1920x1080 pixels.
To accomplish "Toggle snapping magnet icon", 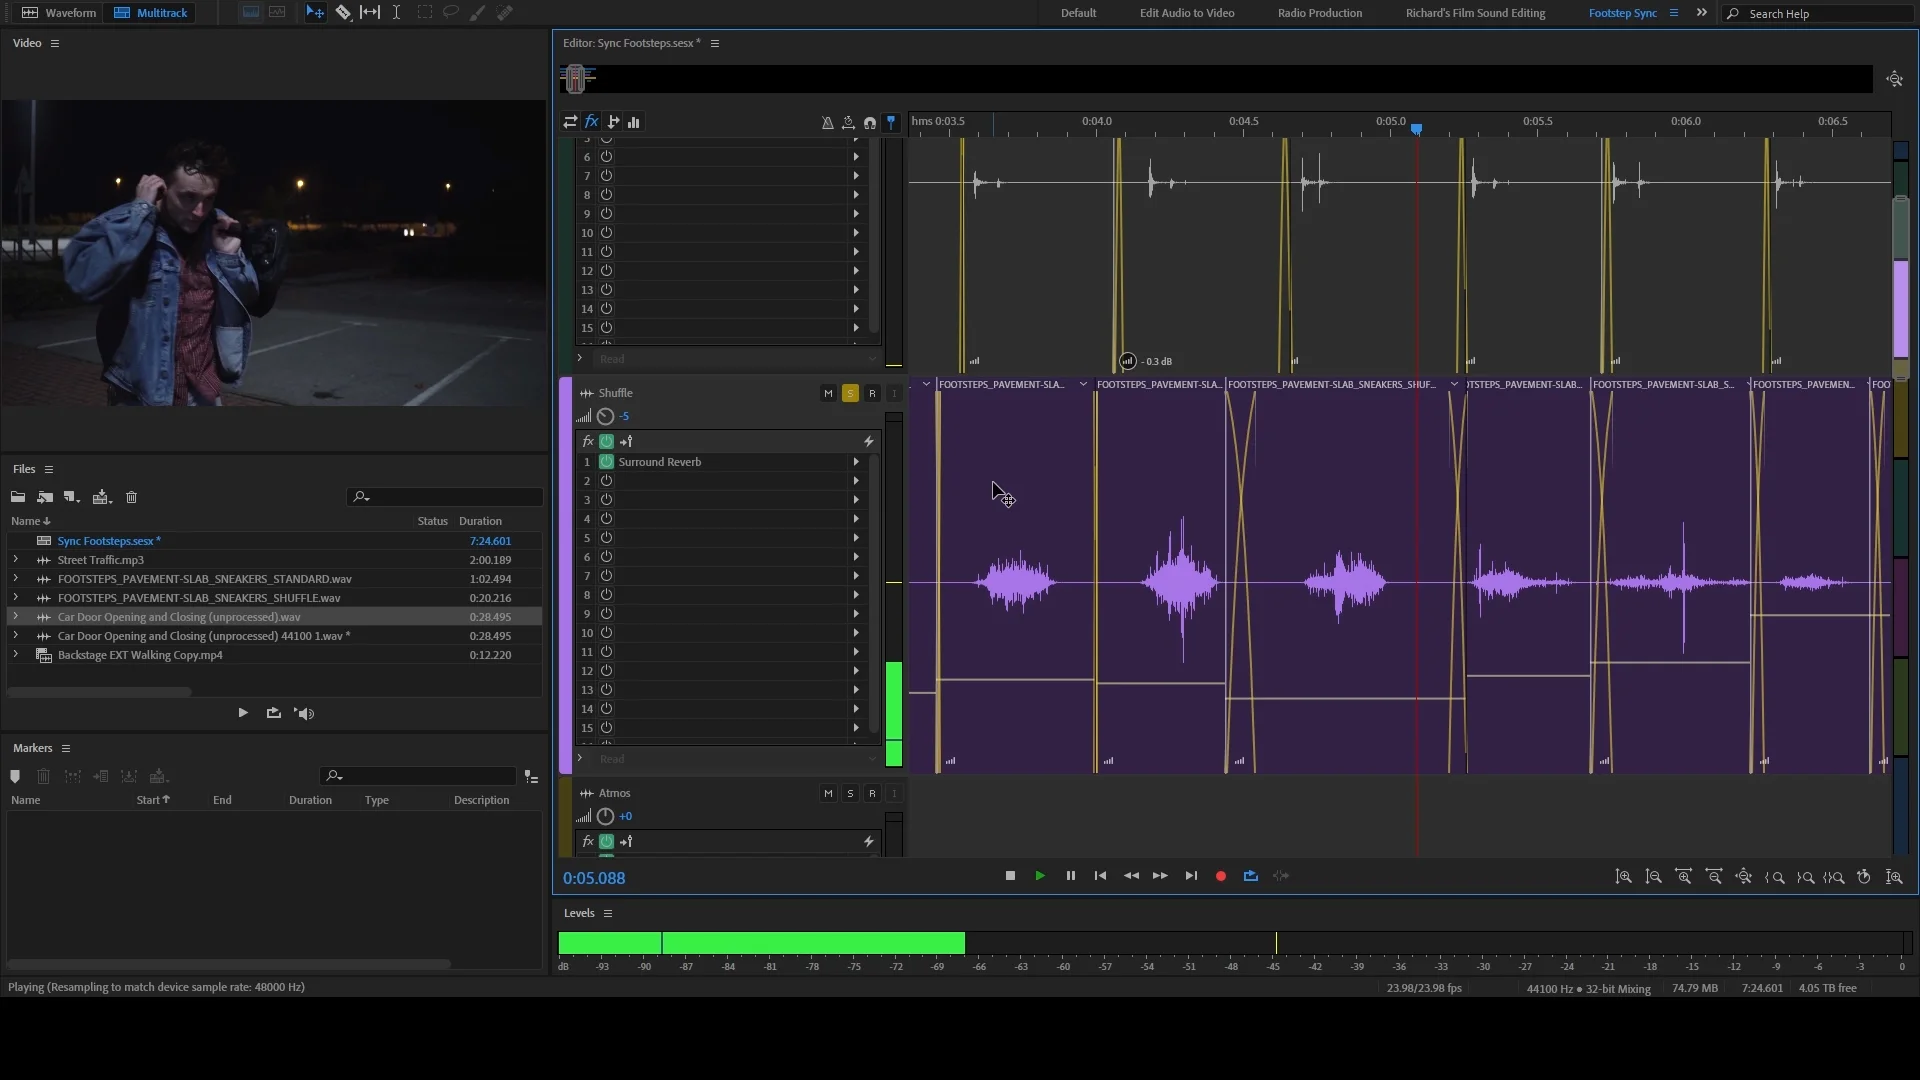I will tap(870, 123).
